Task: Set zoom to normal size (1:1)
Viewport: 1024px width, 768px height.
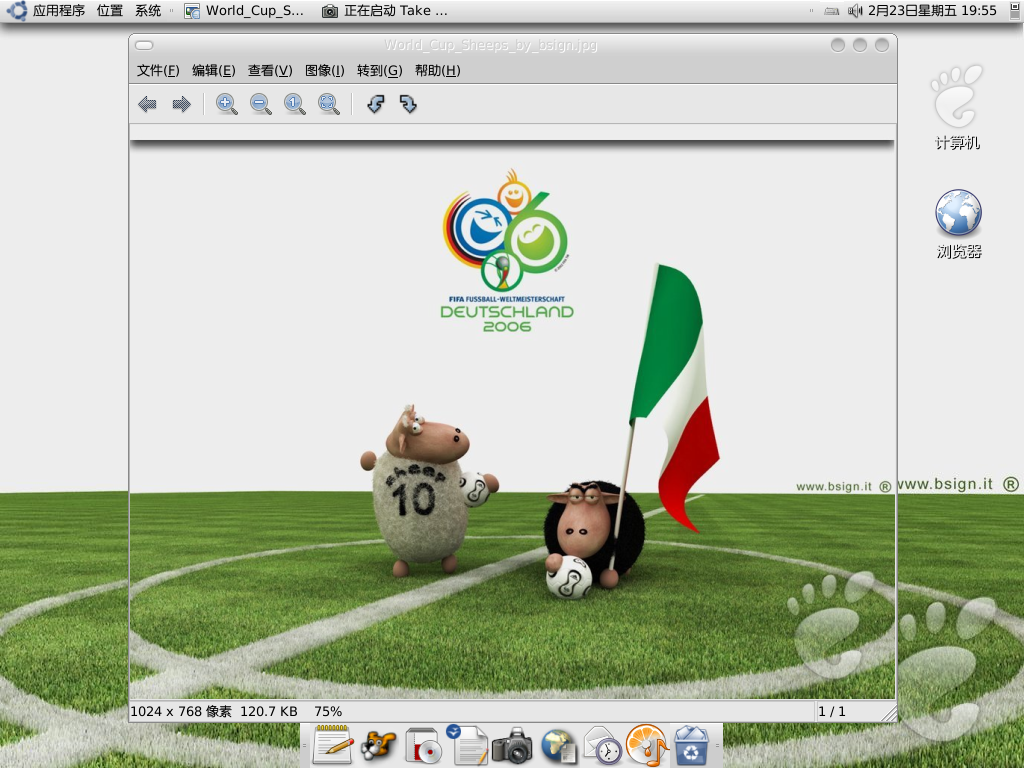Action: tap(295, 104)
